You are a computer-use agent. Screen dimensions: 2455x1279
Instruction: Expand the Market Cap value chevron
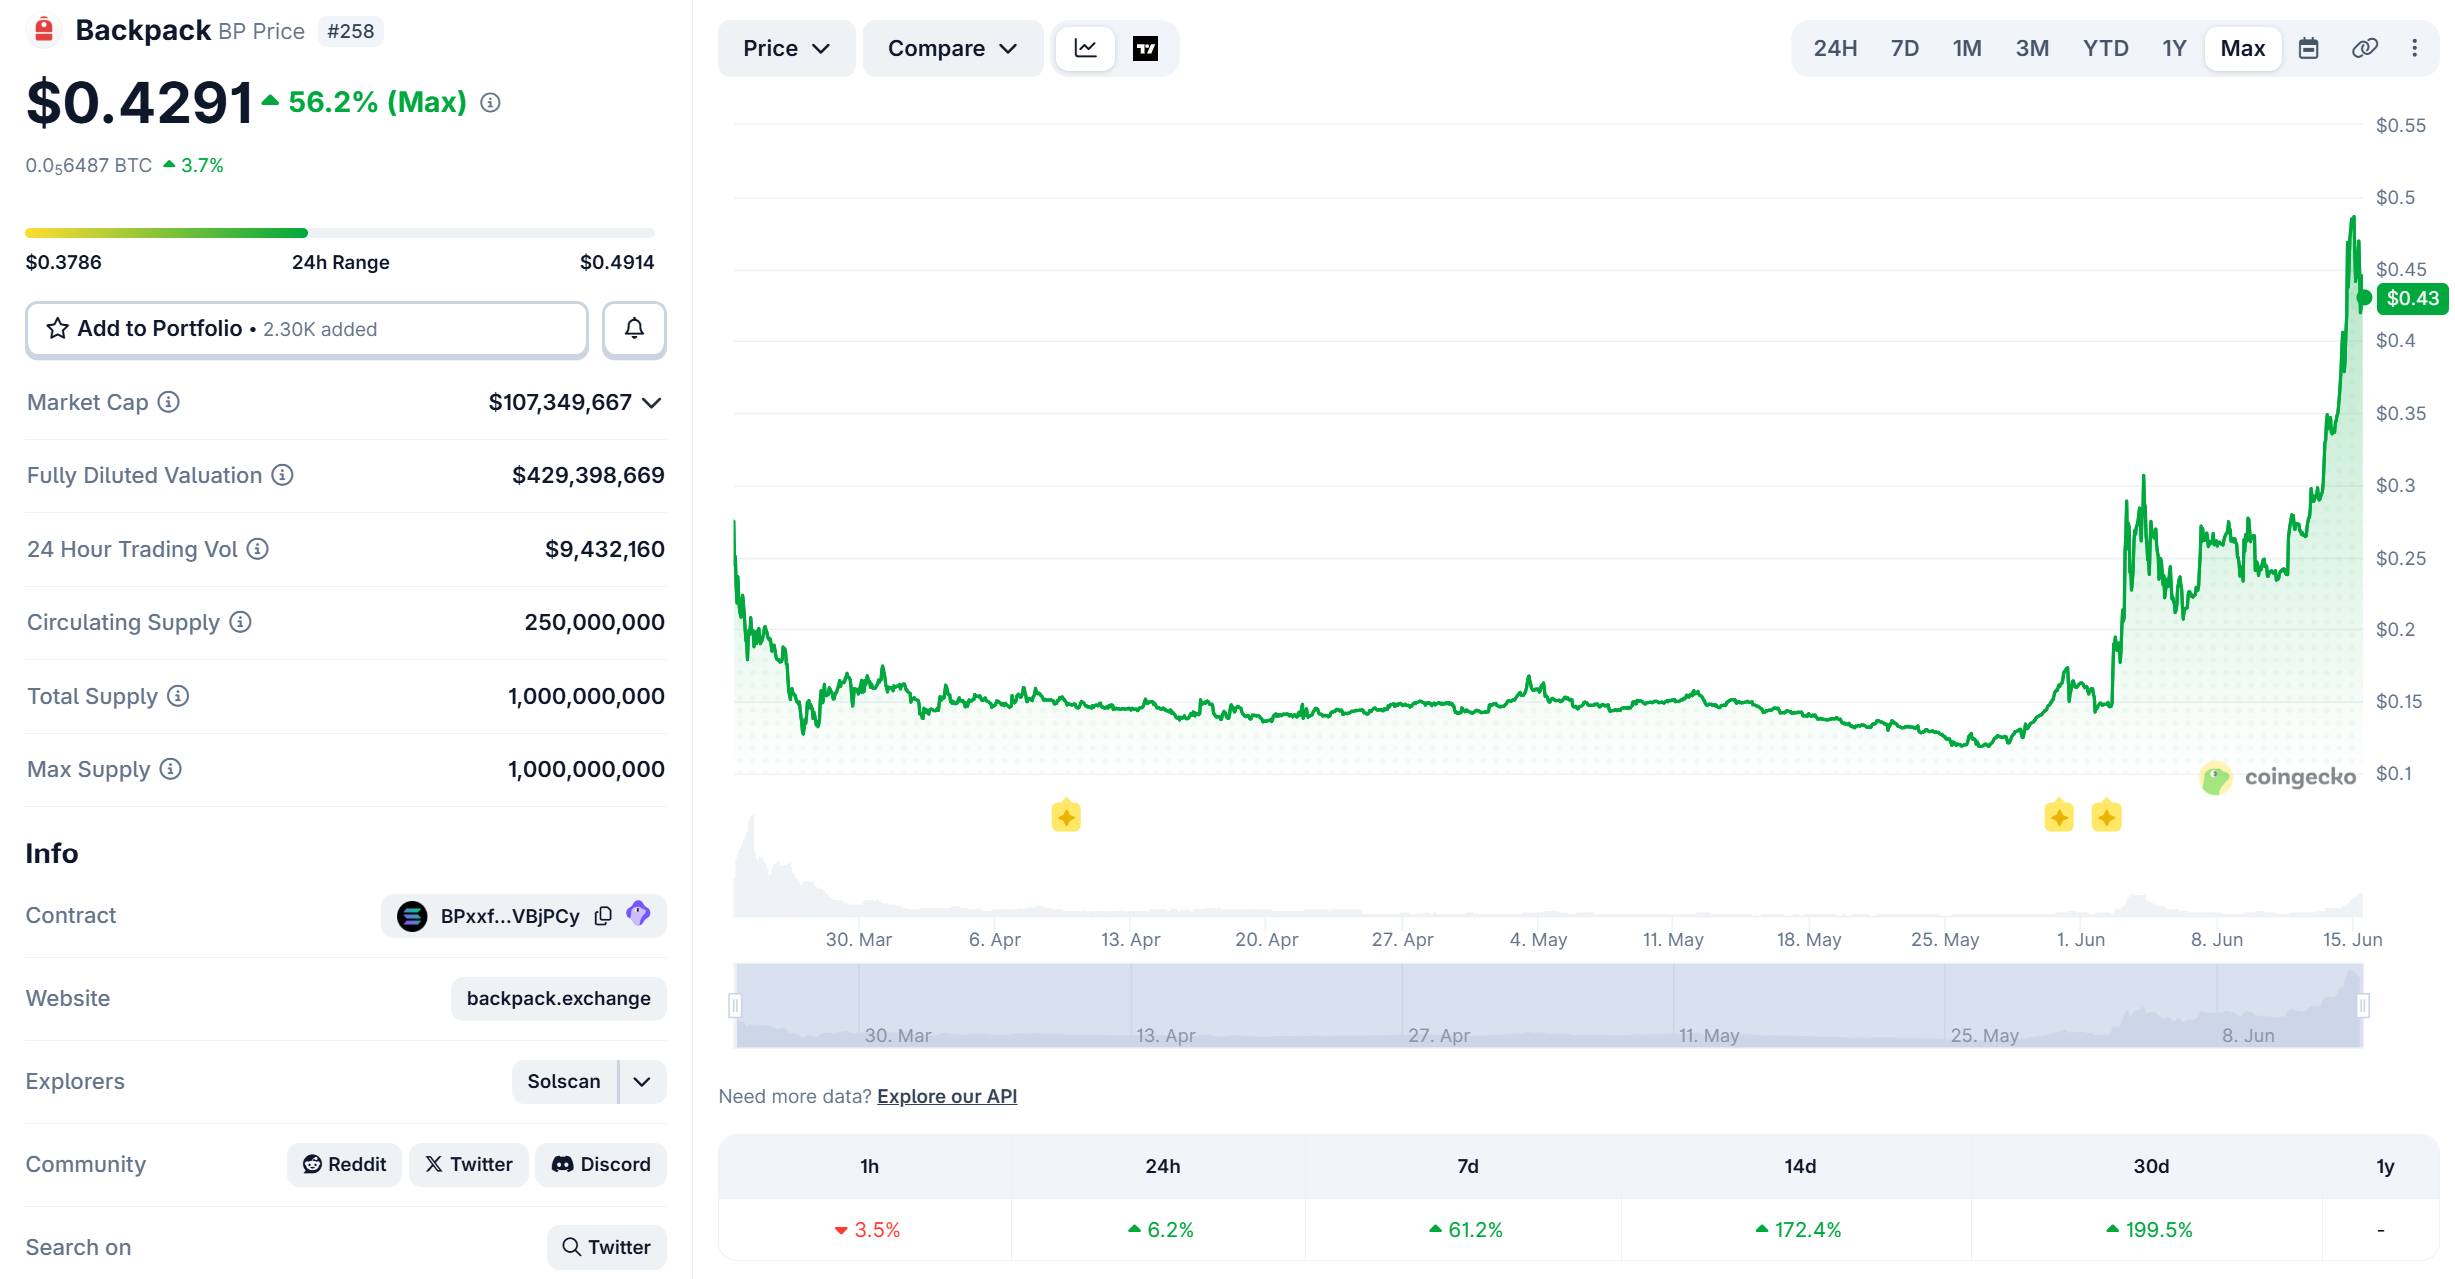[652, 403]
